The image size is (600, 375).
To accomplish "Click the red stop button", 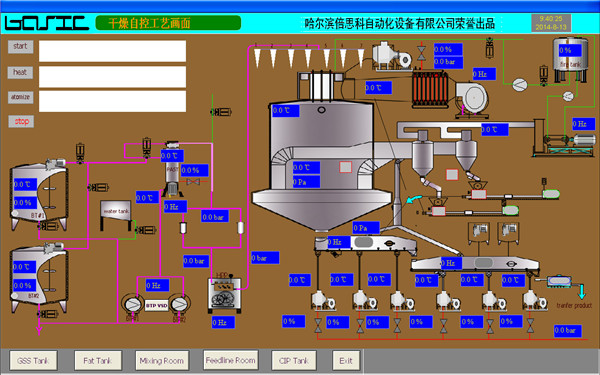I will point(21,122).
